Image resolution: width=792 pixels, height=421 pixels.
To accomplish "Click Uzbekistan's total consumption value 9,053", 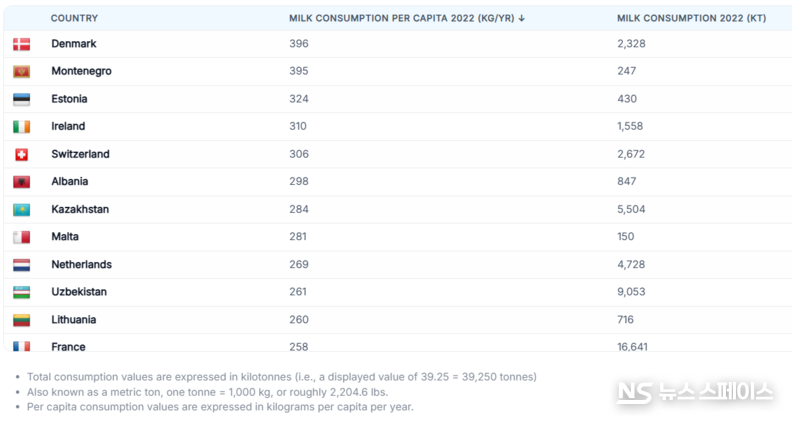I will click(631, 292).
